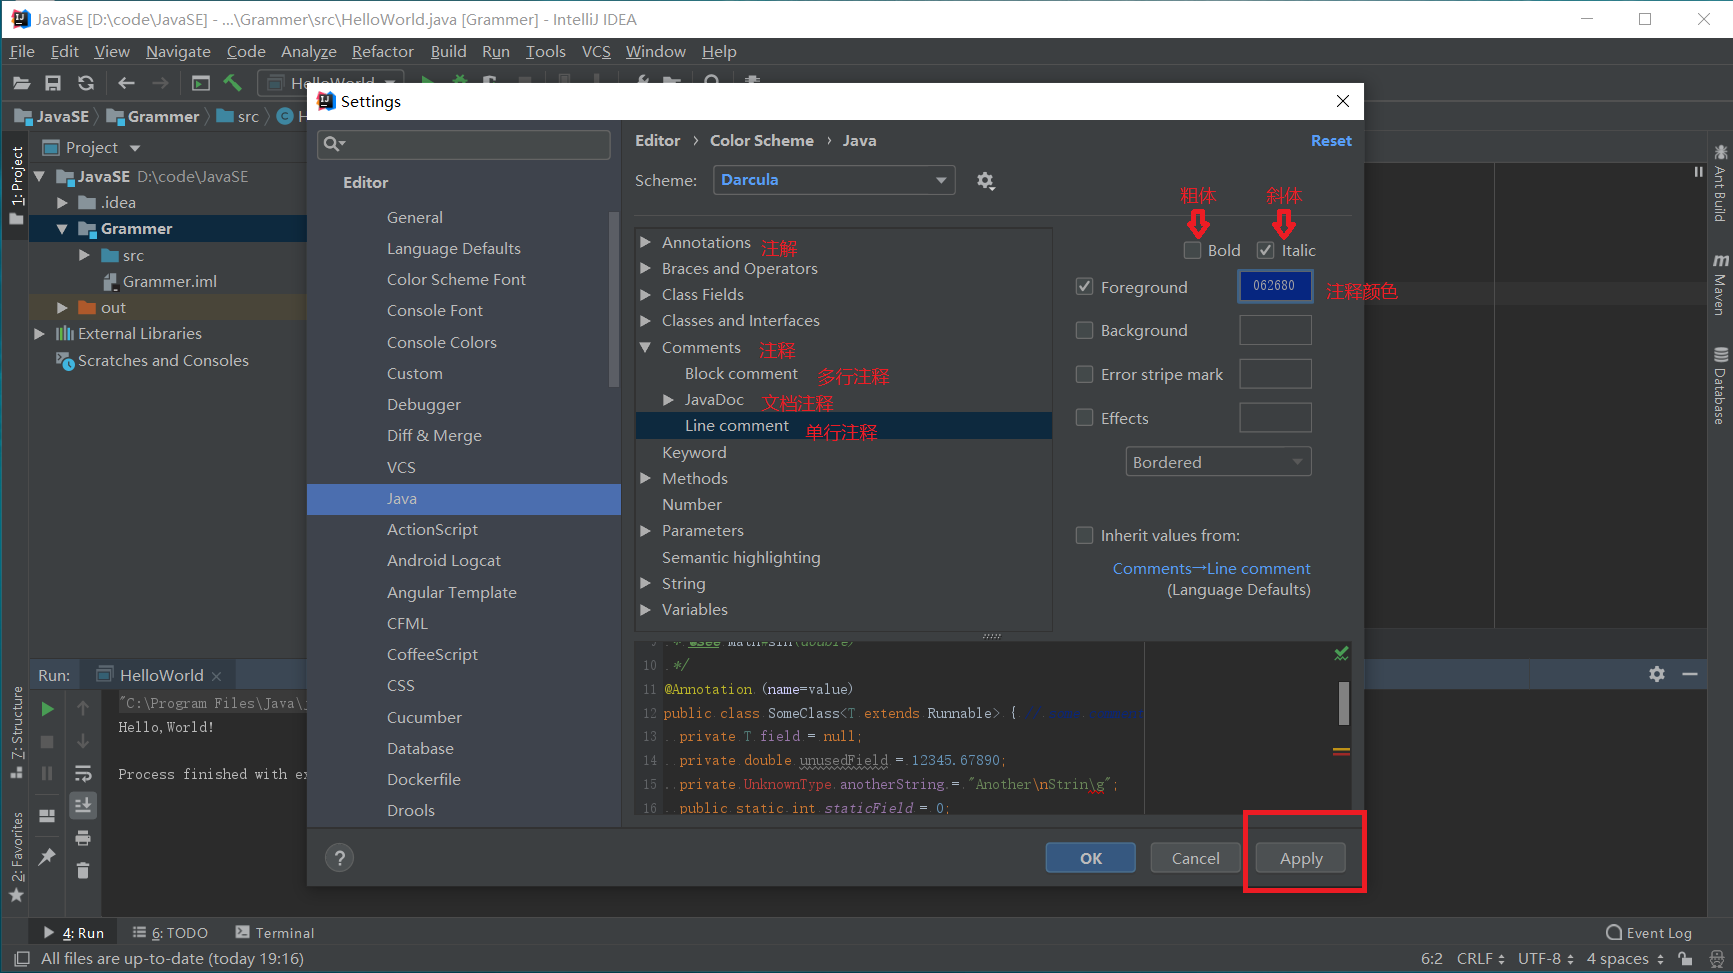Enable the Background checkbox

coord(1084,330)
